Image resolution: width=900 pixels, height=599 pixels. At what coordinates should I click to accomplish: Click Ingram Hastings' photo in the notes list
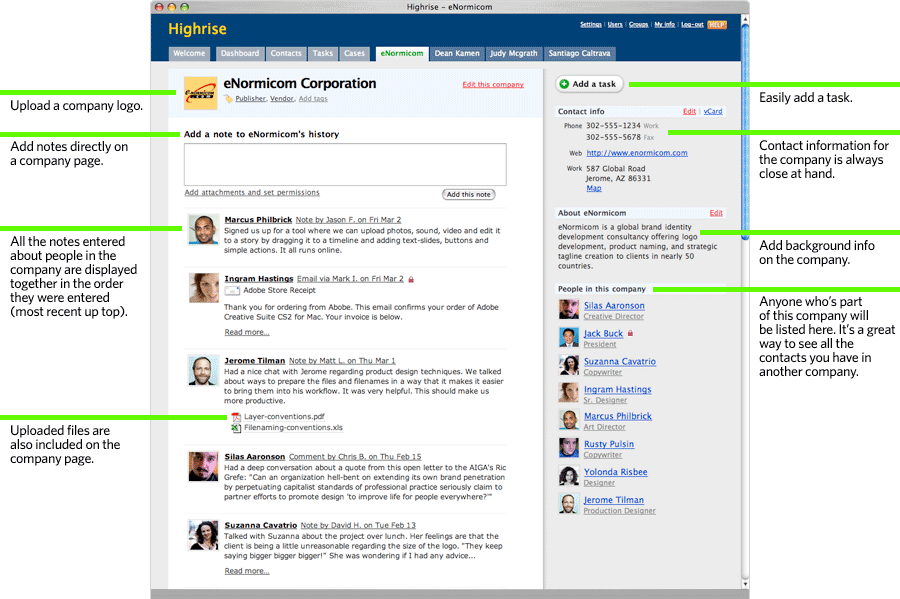[204, 287]
